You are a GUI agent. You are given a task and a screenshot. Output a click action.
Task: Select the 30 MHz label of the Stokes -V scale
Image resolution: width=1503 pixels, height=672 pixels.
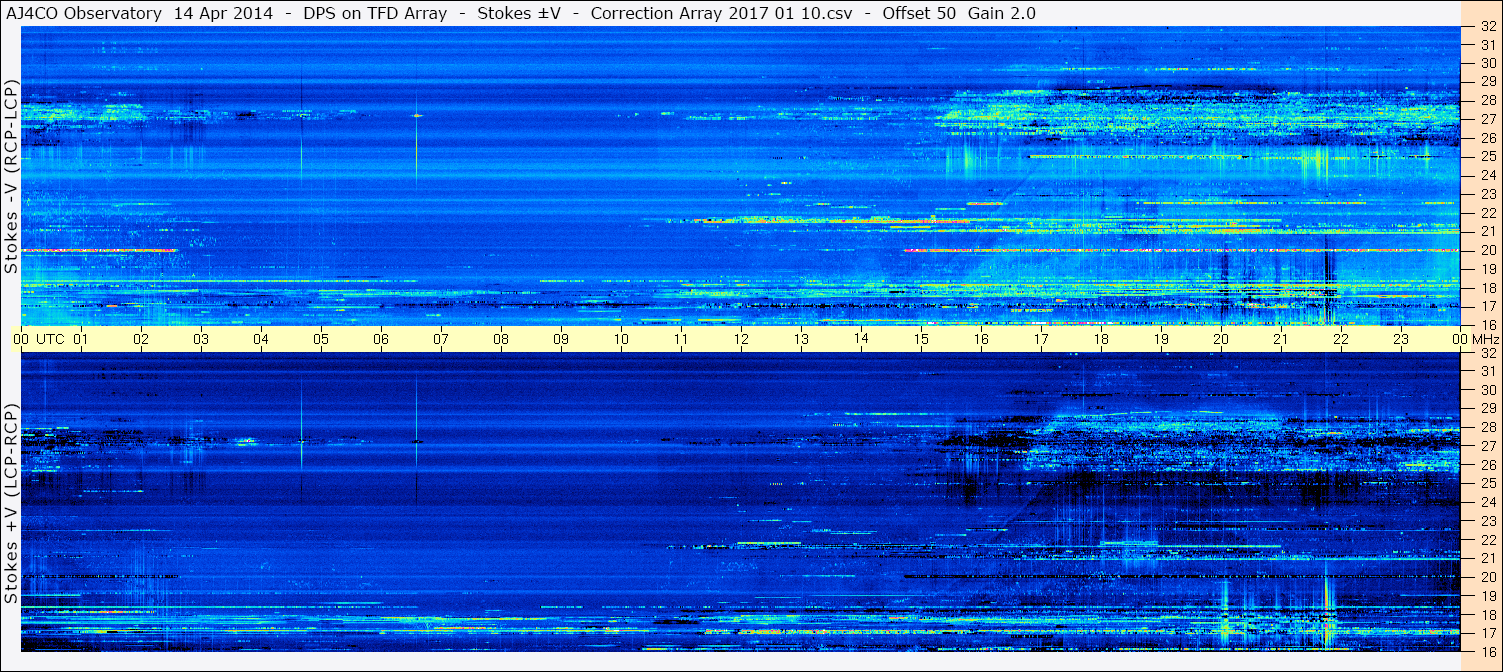pos(1488,63)
